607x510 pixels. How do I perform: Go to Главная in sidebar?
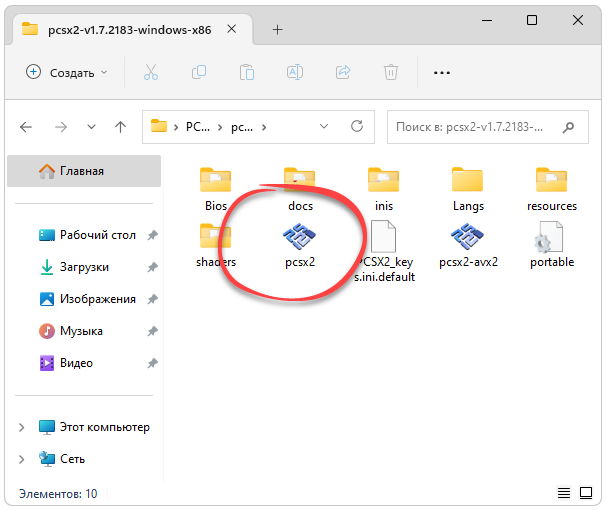click(84, 171)
